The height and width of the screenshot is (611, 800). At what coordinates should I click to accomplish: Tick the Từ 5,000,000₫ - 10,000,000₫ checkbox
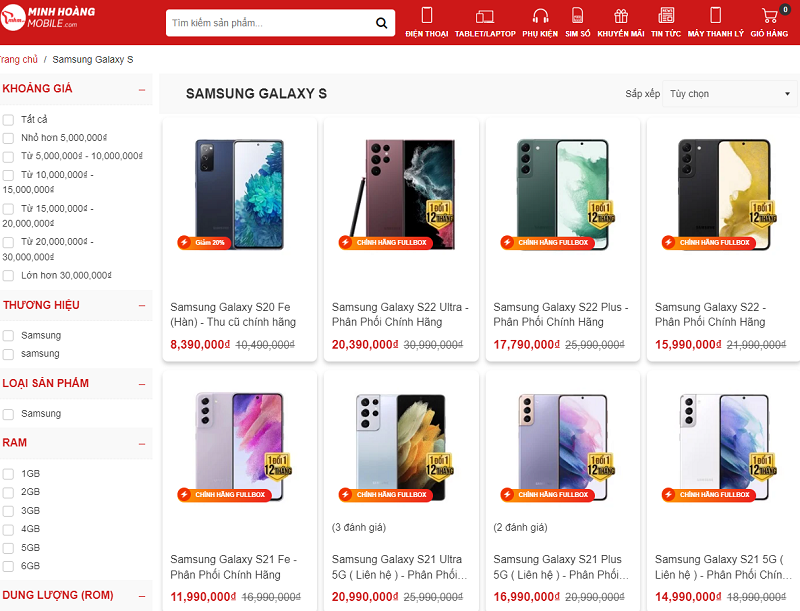pos(8,157)
